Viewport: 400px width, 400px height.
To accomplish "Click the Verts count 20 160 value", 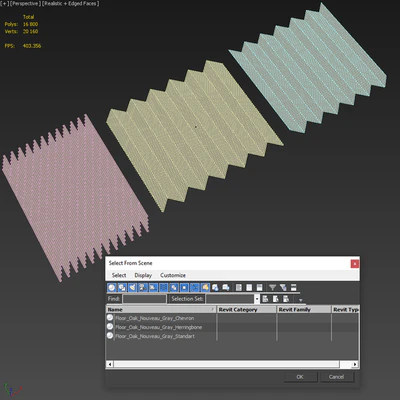I will point(30,32).
